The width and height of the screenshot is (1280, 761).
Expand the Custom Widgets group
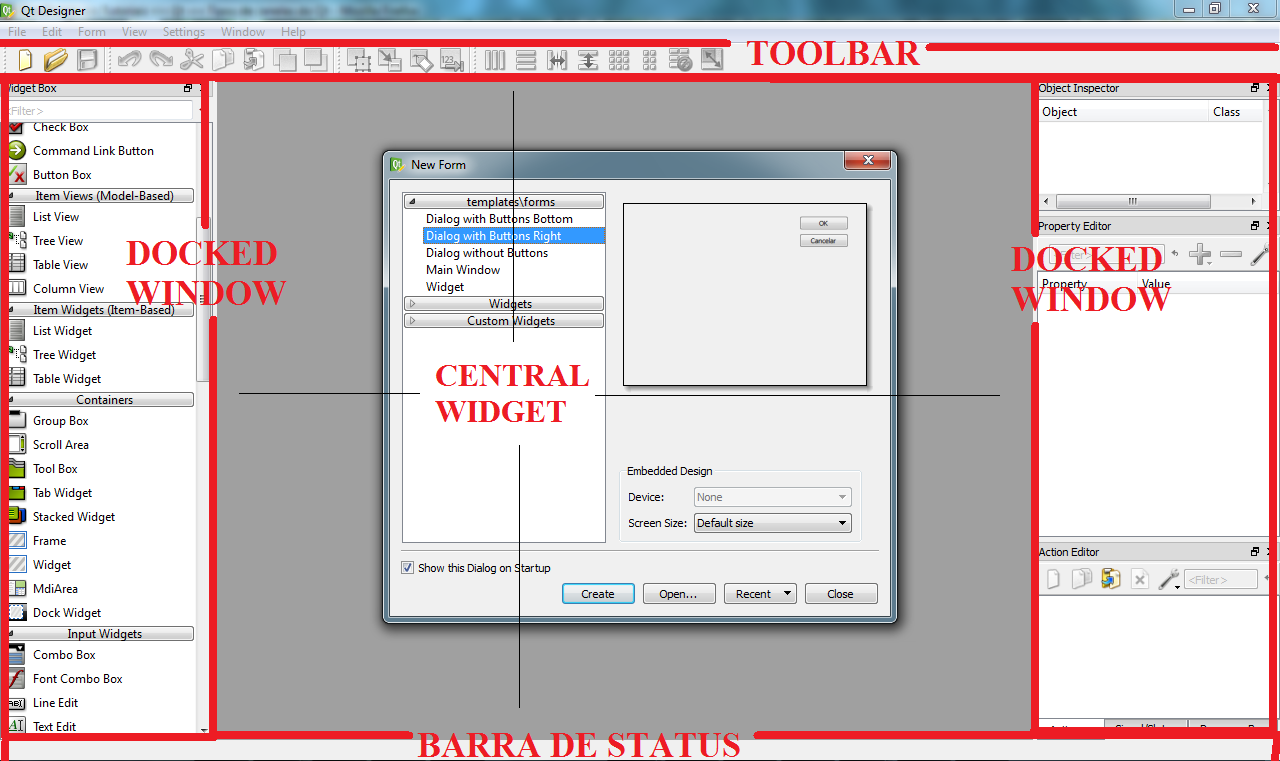pyautogui.click(x=412, y=321)
